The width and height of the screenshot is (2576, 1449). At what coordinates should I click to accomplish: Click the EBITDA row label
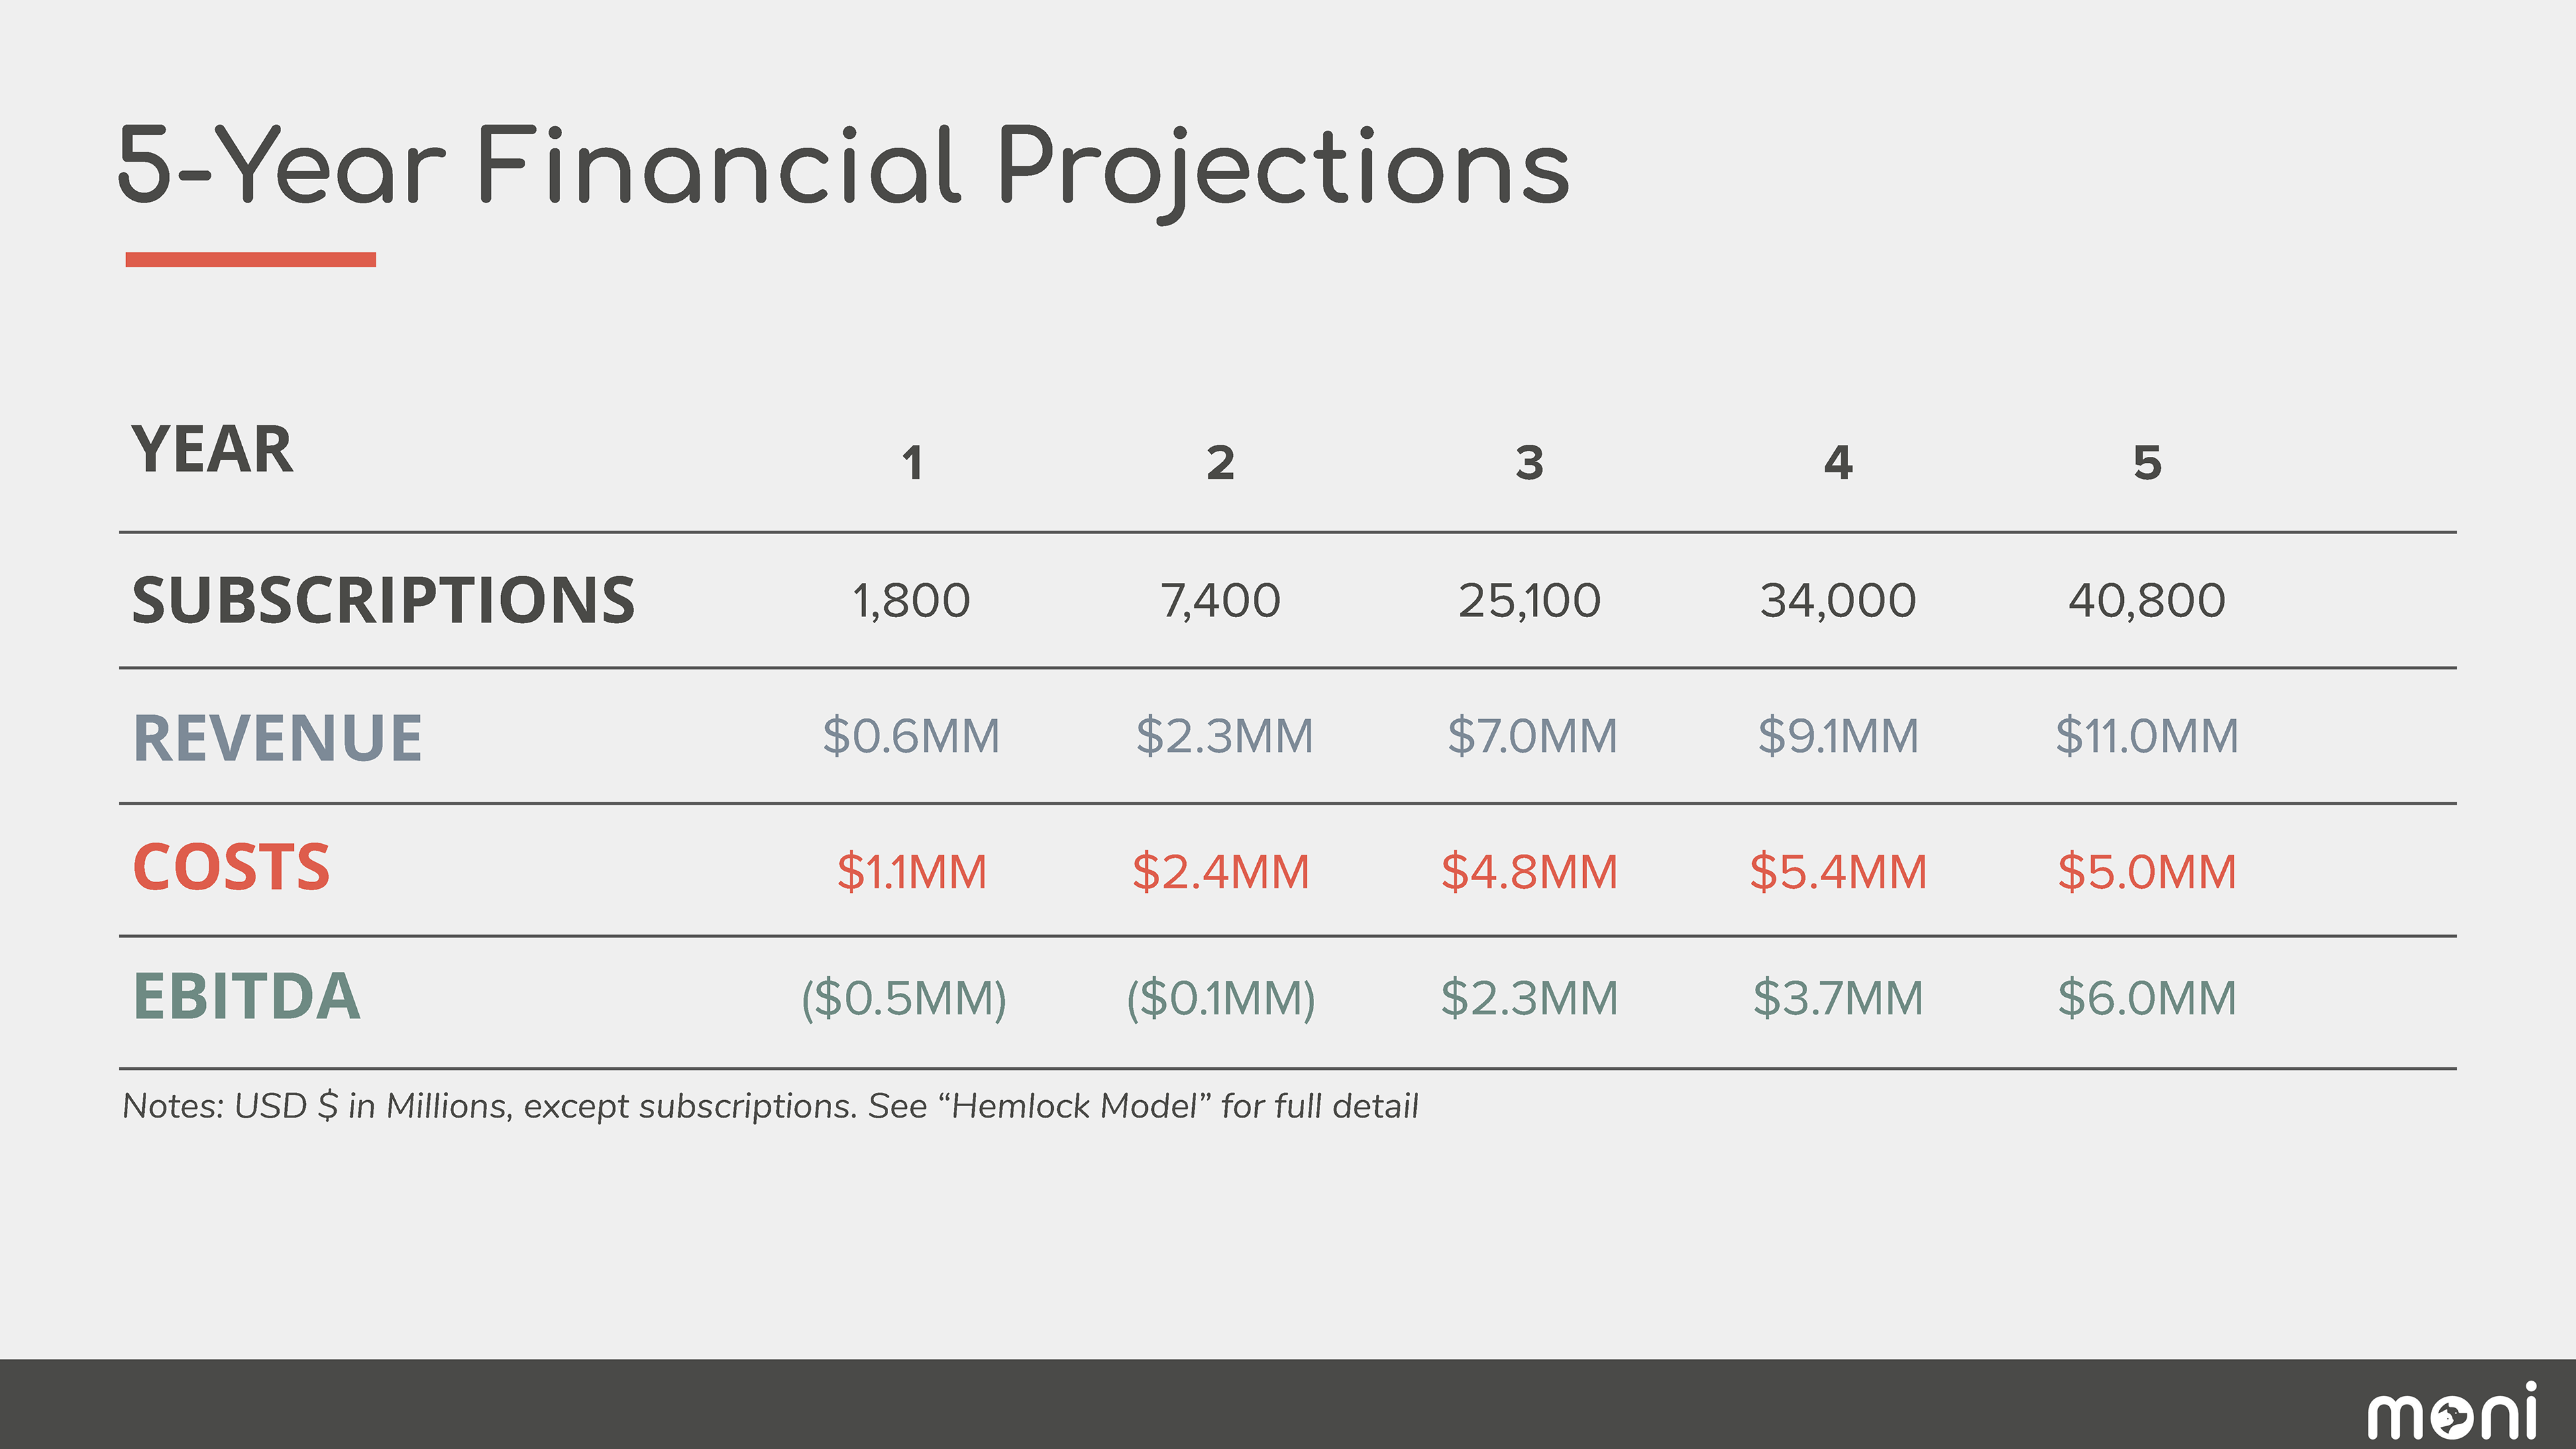tap(246, 997)
